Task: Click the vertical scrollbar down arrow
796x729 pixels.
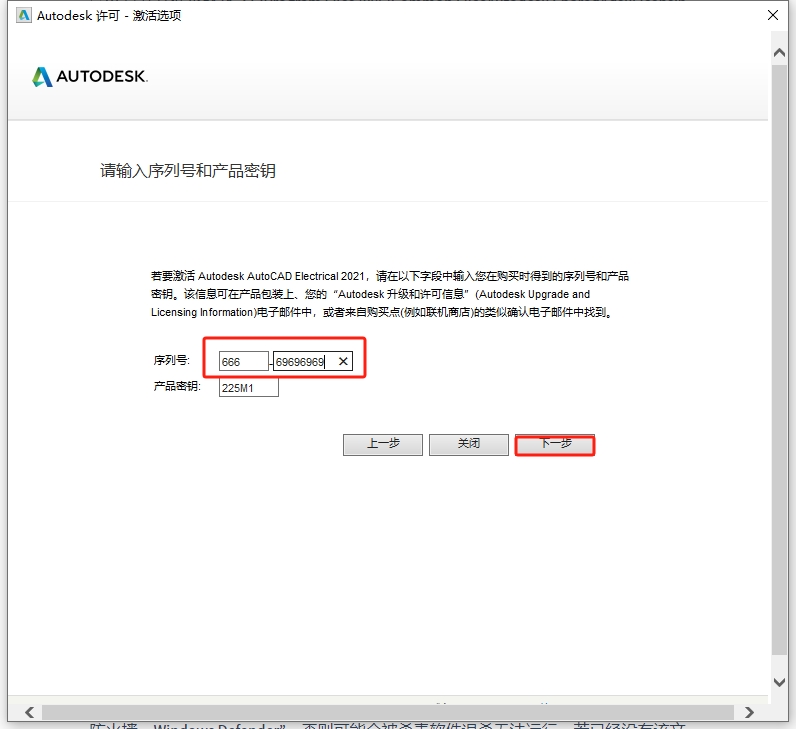Action: (x=779, y=682)
